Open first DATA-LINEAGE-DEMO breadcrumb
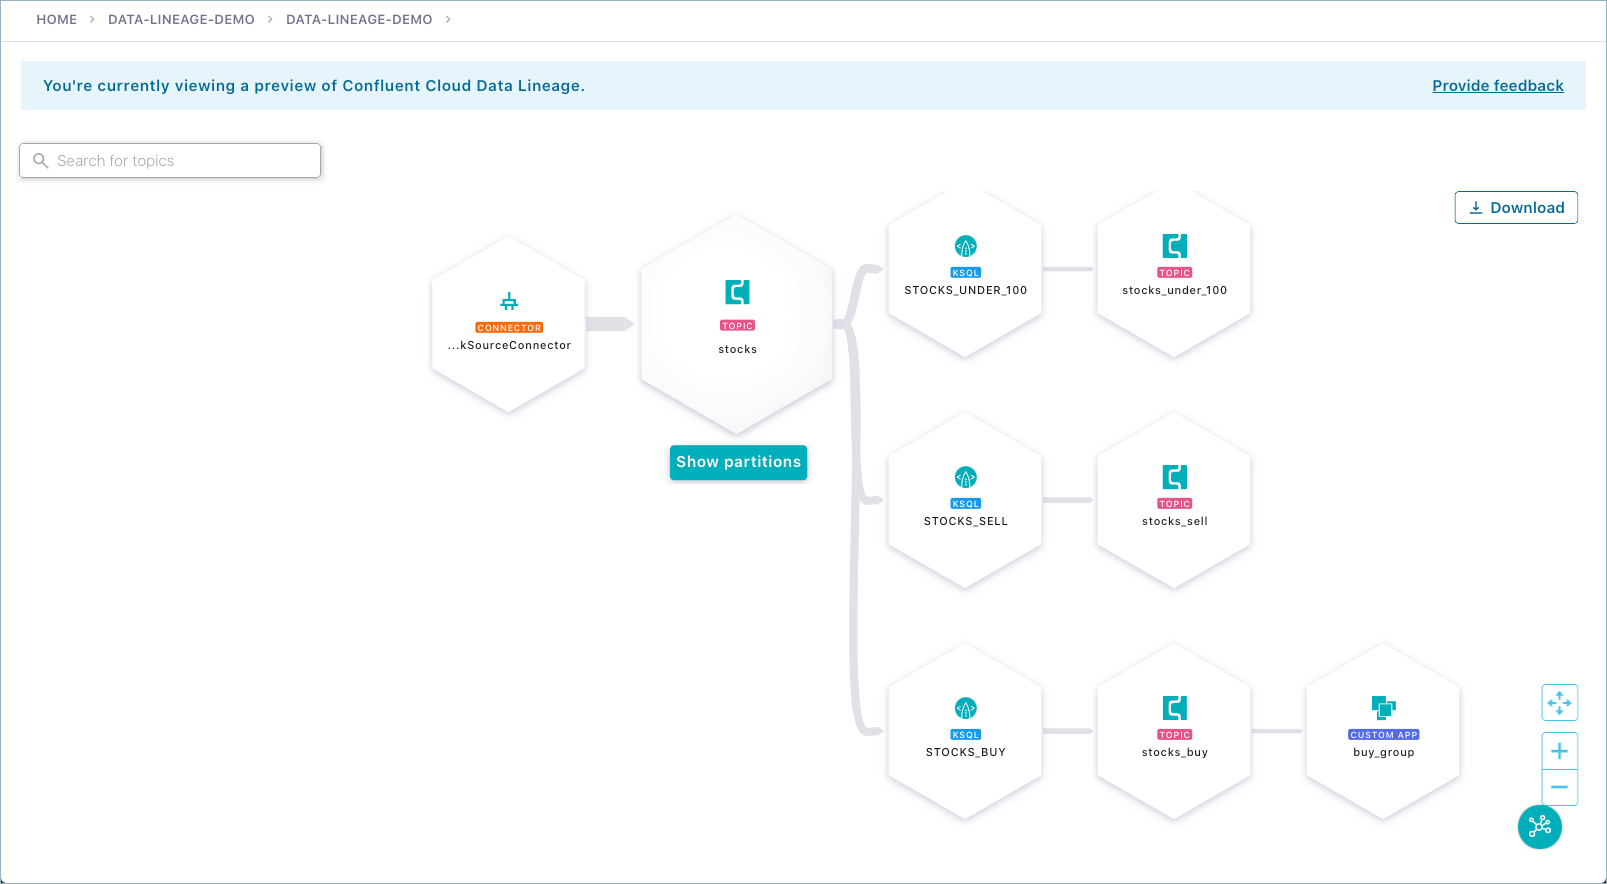 181,19
